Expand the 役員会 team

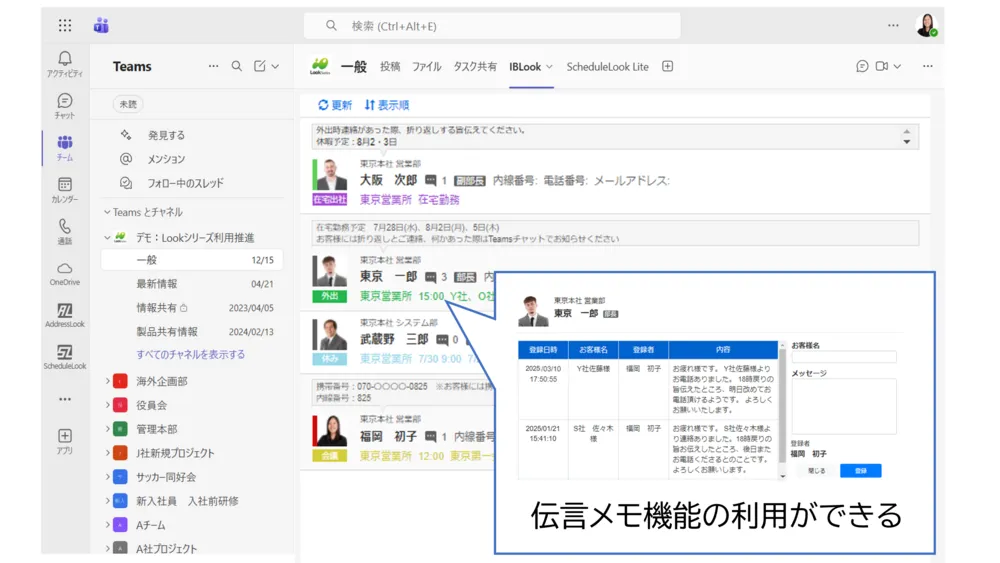click(107, 406)
